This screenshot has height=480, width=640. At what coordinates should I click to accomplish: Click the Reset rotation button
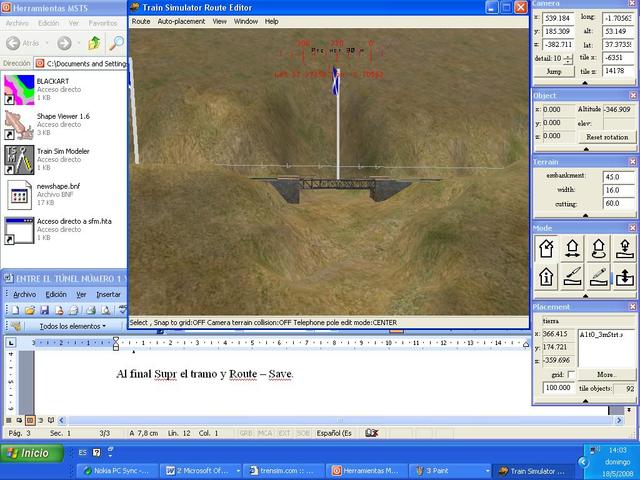(x=606, y=136)
